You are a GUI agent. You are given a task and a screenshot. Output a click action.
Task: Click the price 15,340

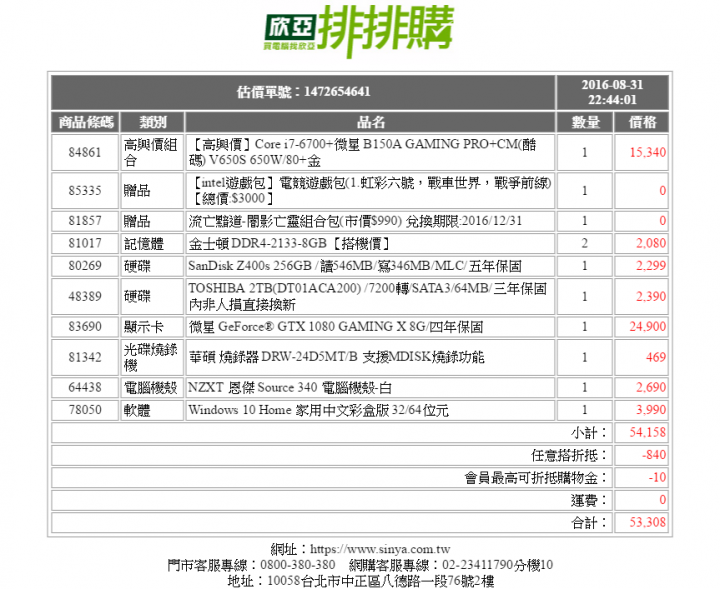(x=647, y=152)
